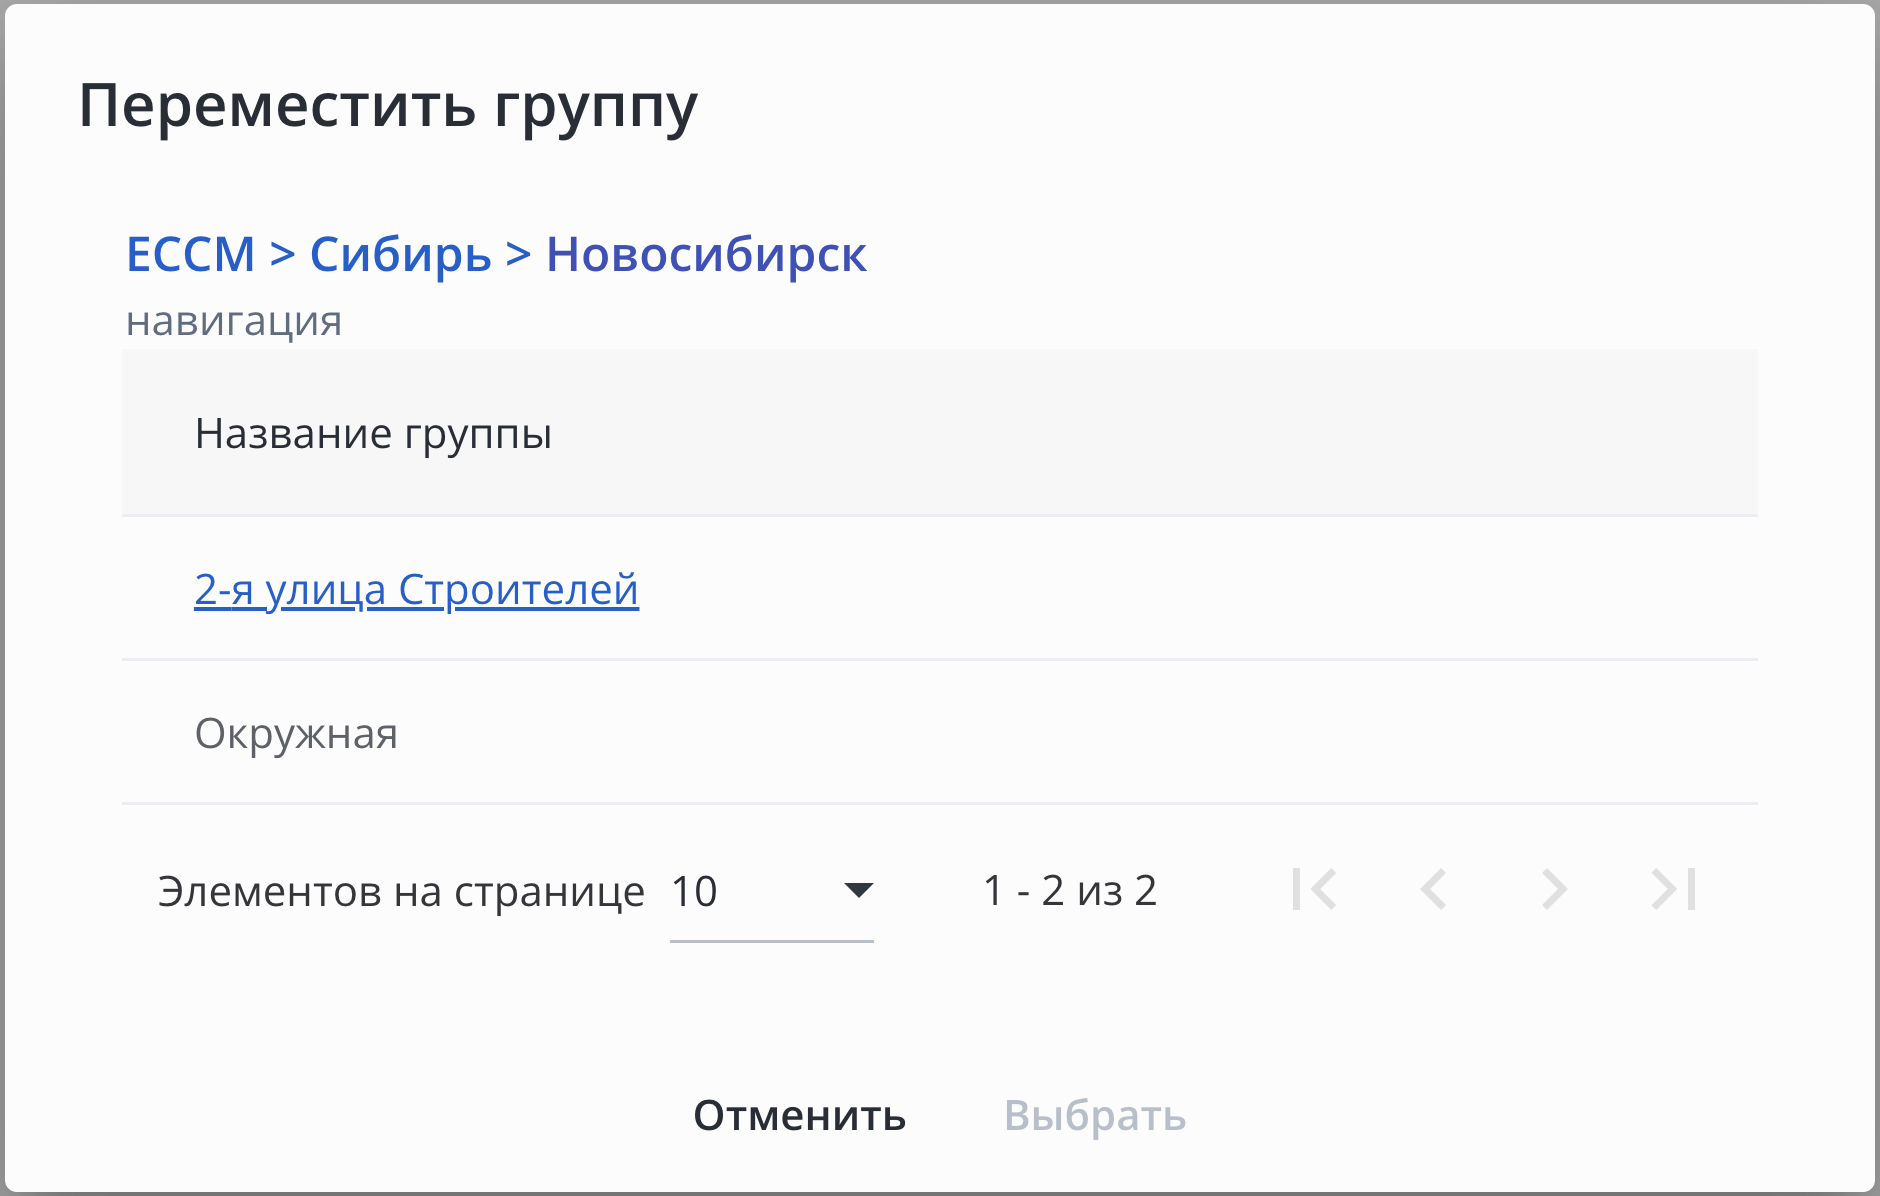Open the 2-я улица Строителей group link
The height and width of the screenshot is (1196, 1880).
tap(416, 589)
